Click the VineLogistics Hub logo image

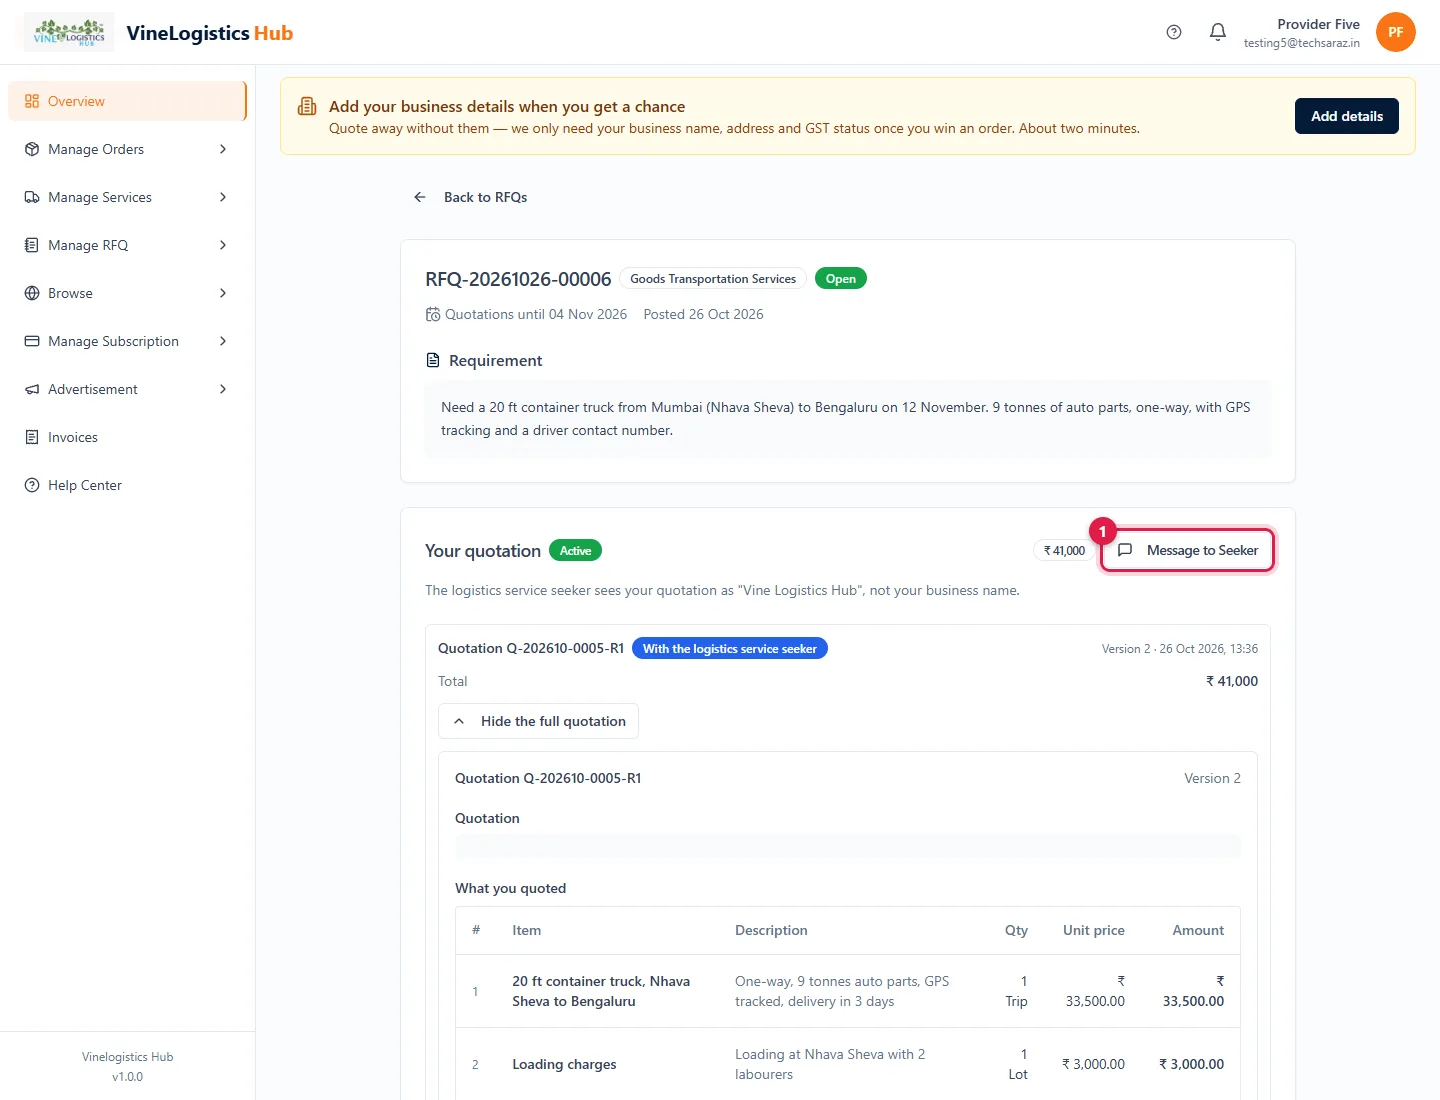click(69, 32)
